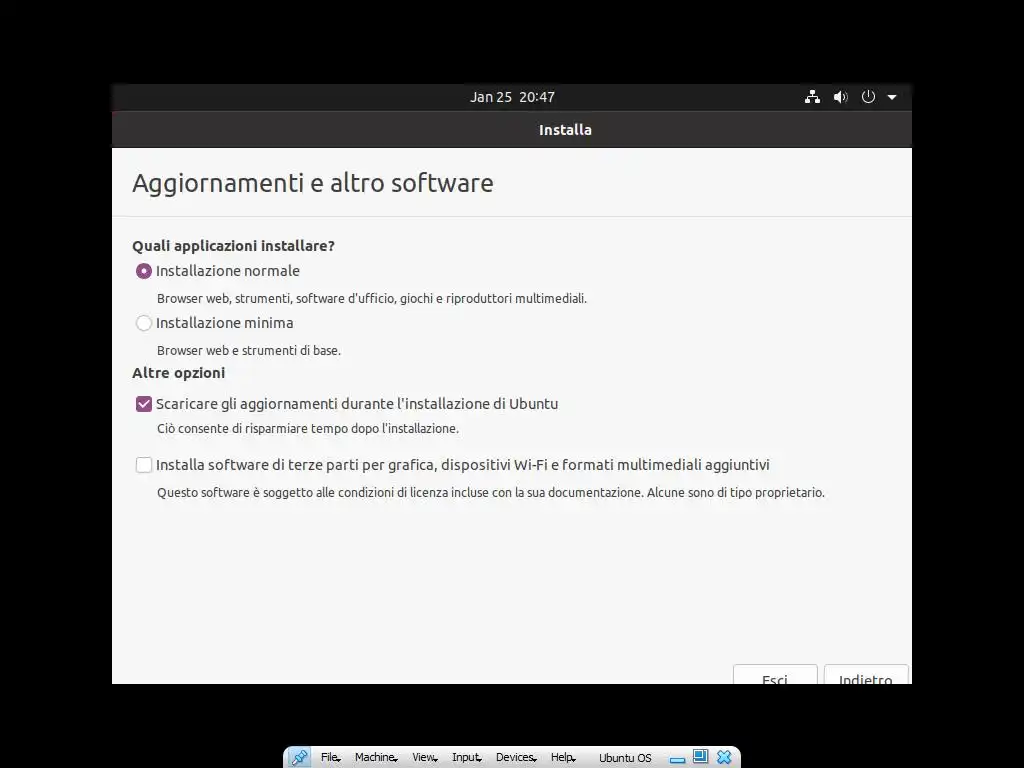Click the Ubuntu OS label in mini toolbar
This screenshot has width=1024, height=768.
pyautogui.click(x=625, y=758)
